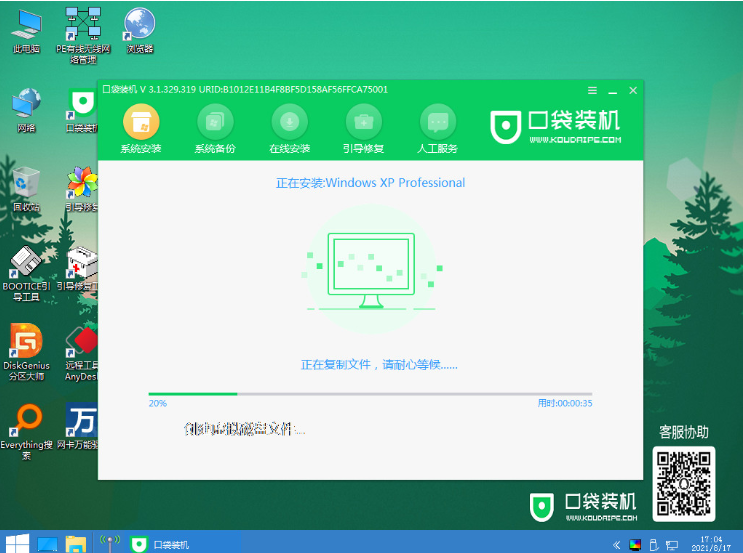Open PE有线无线网络管理 desktop icon
This screenshot has height=553, width=743.
click(x=83, y=36)
